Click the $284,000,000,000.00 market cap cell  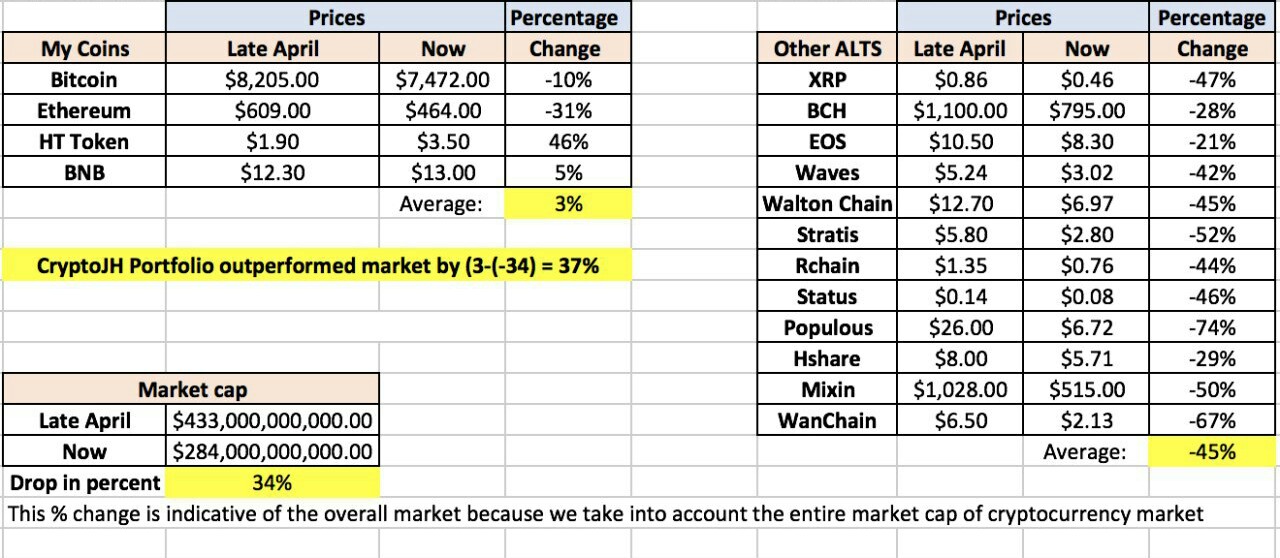click(x=273, y=452)
